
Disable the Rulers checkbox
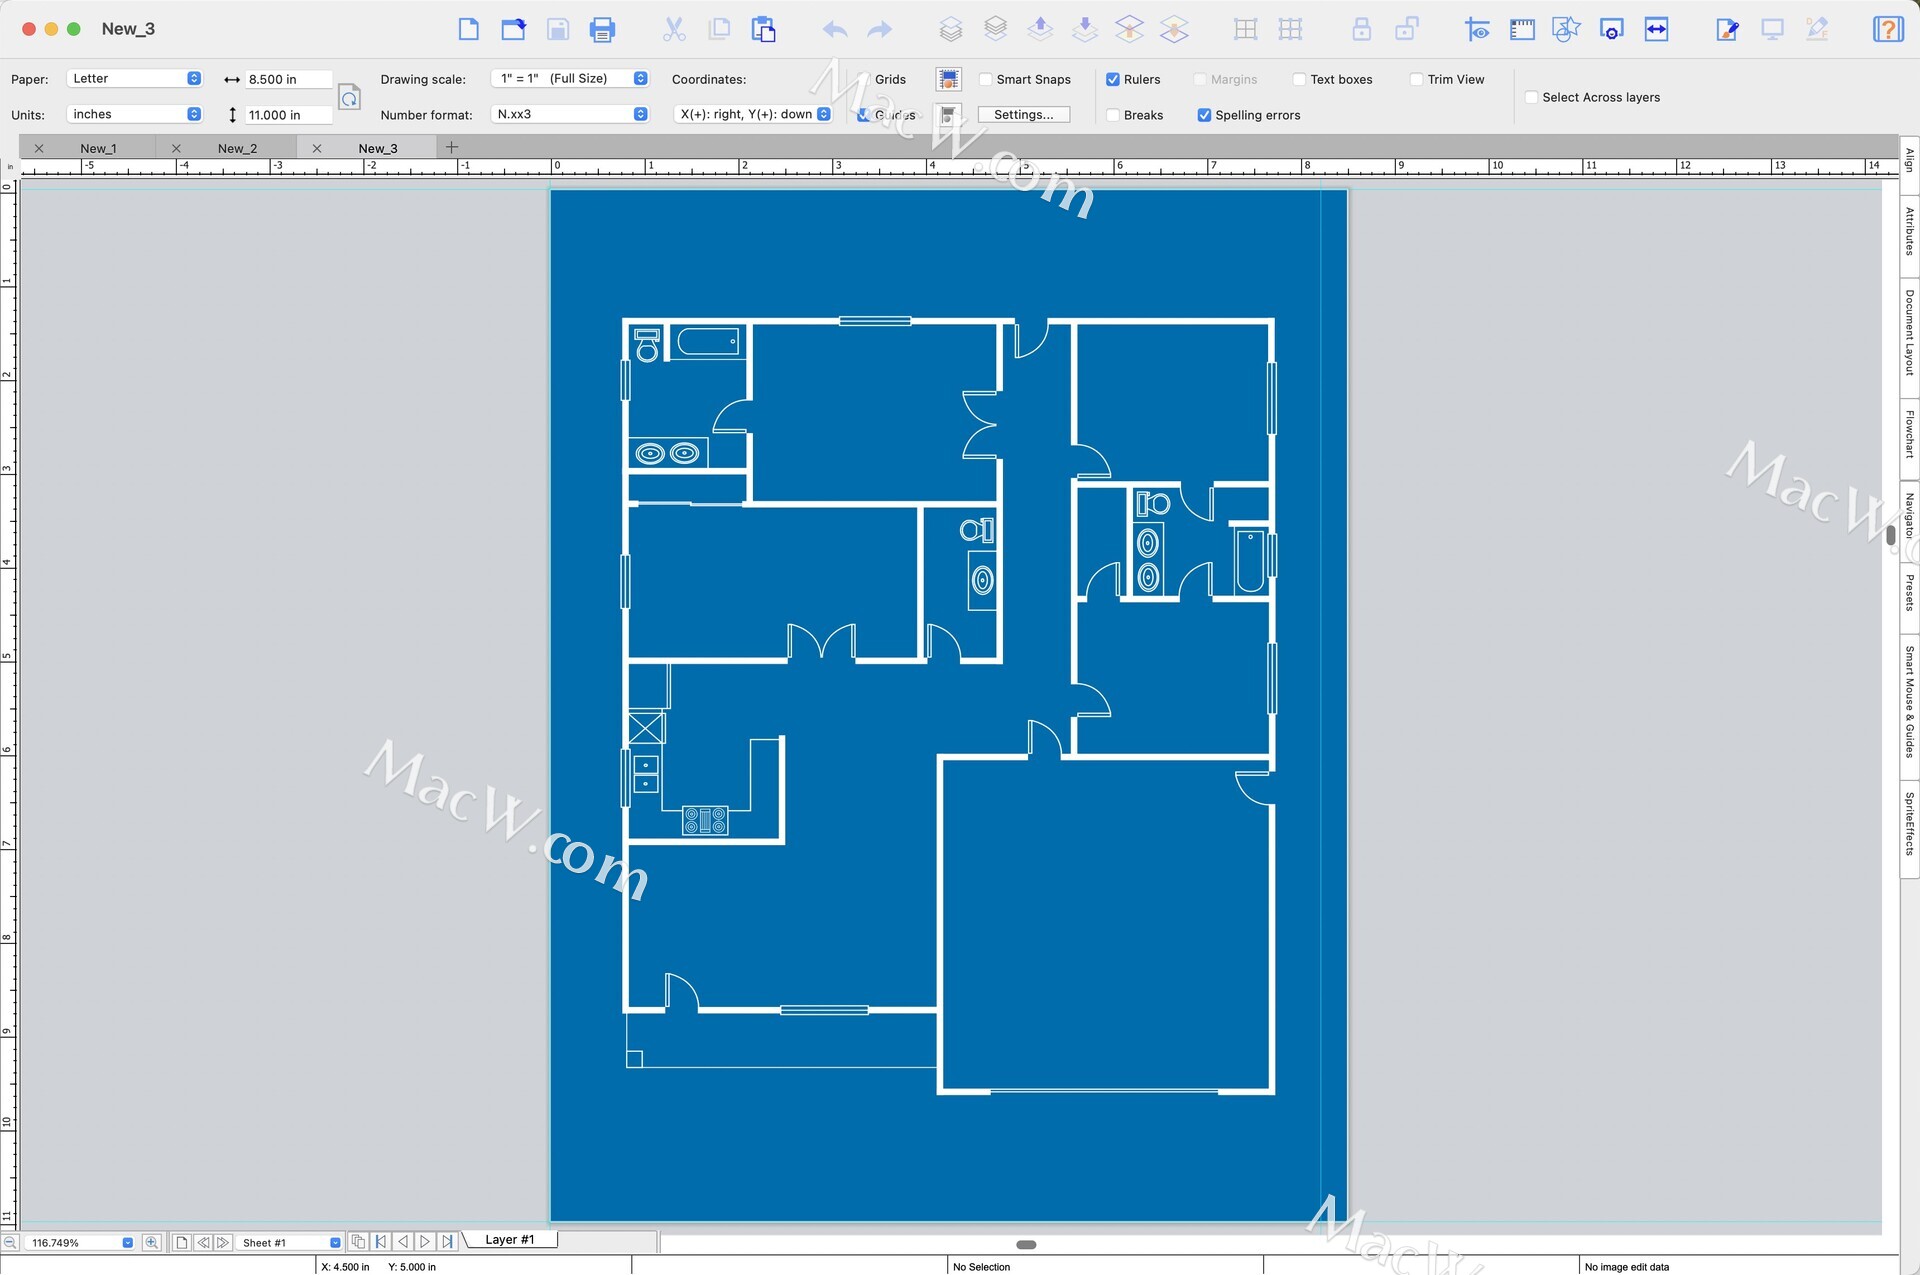(x=1113, y=79)
